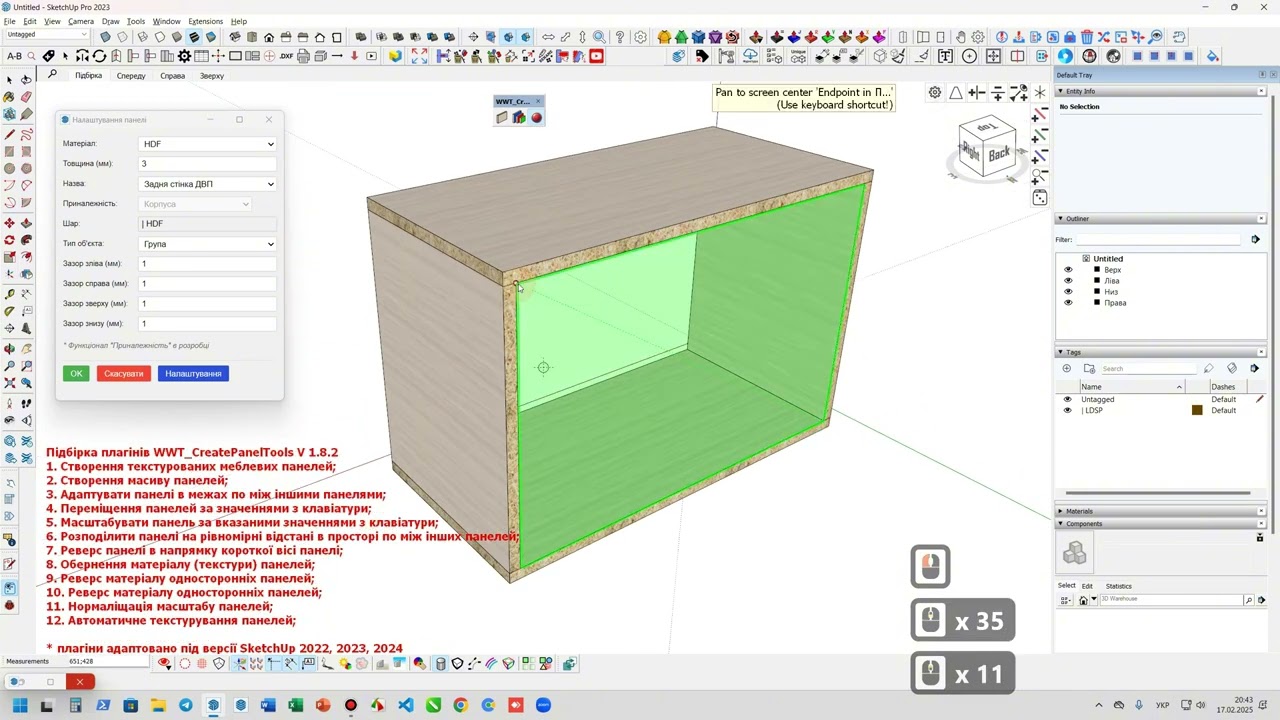Viewport: 1280px width, 720px height.
Task: Click the pan hand icon in top toolbar
Action: [x=961, y=37]
